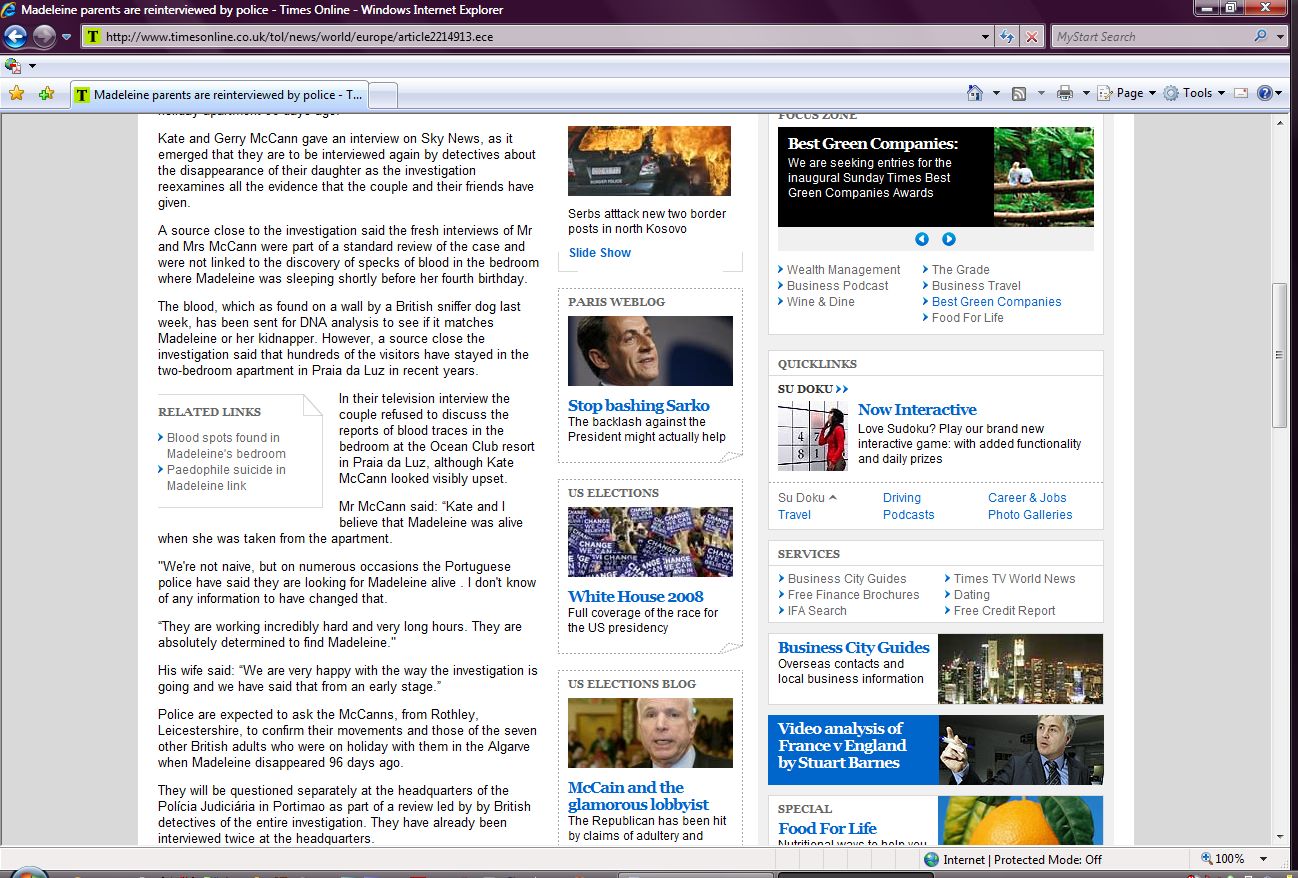The height and width of the screenshot is (878, 1298).
Task: Click the Refresh page icon
Action: pyautogui.click(x=1008, y=37)
